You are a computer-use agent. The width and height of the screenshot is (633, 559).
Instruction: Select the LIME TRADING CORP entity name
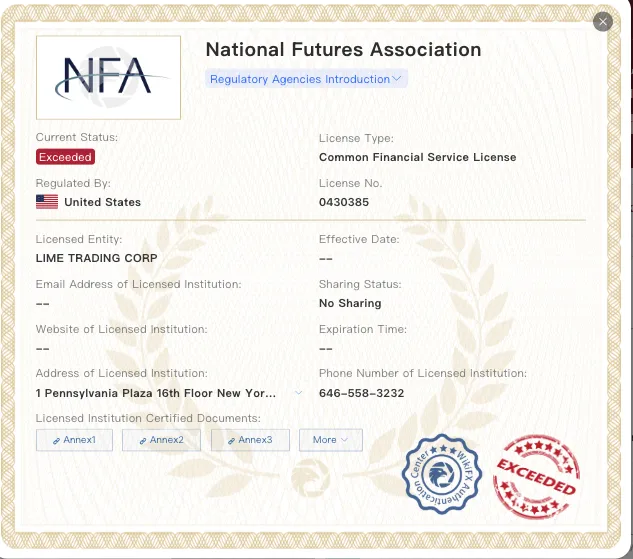[x=96, y=258]
